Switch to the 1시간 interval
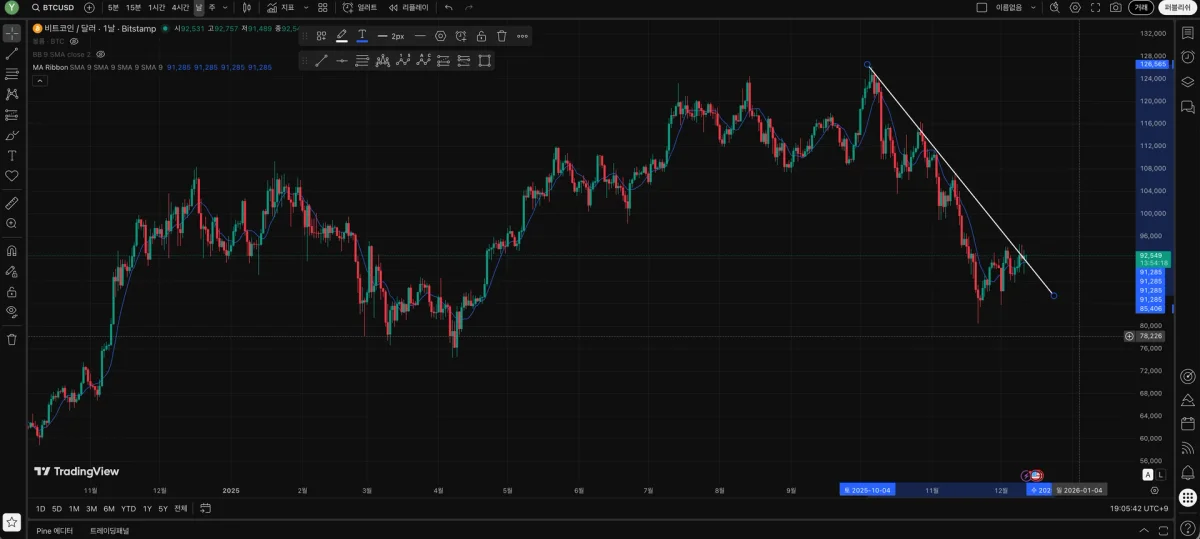 tap(156, 7)
